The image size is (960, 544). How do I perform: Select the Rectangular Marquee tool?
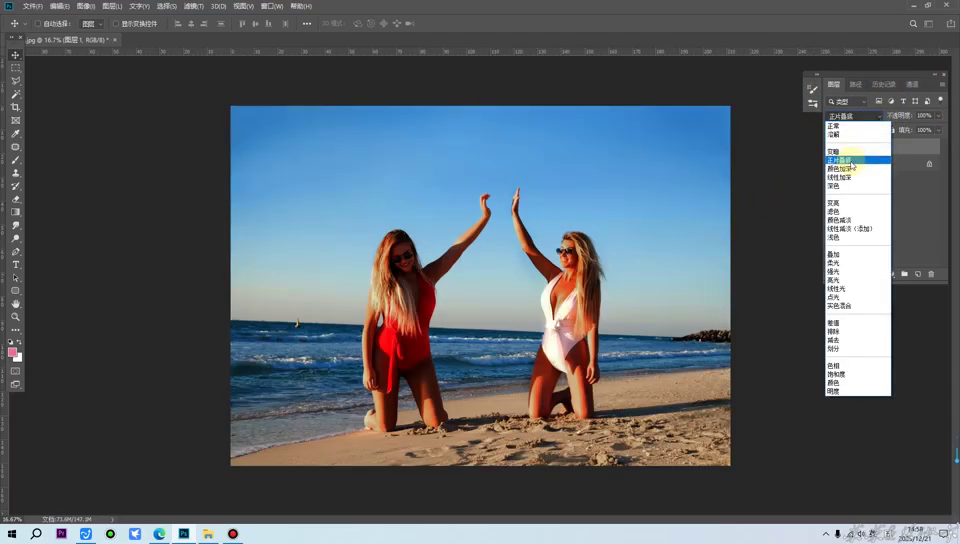point(15,68)
